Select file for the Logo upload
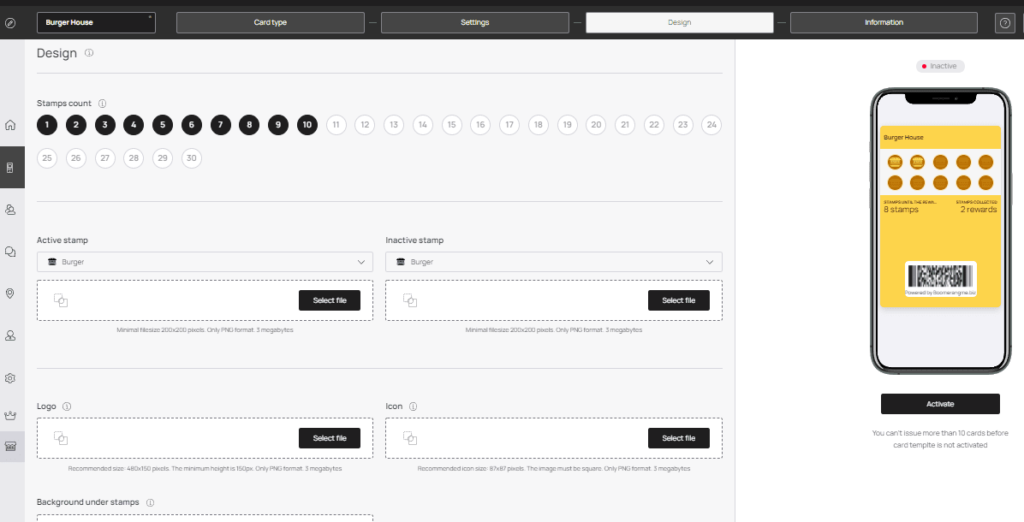Viewport: 1024px width, 522px height. (x=329, y=438)
